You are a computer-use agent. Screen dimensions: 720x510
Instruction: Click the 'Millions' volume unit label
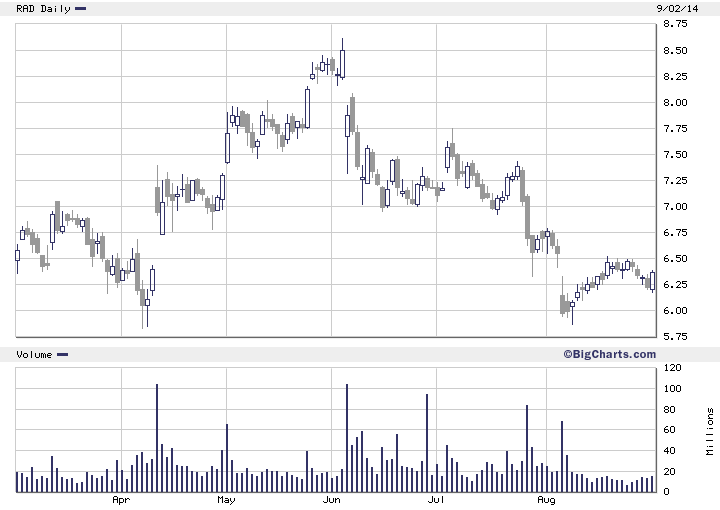[709, 431]
